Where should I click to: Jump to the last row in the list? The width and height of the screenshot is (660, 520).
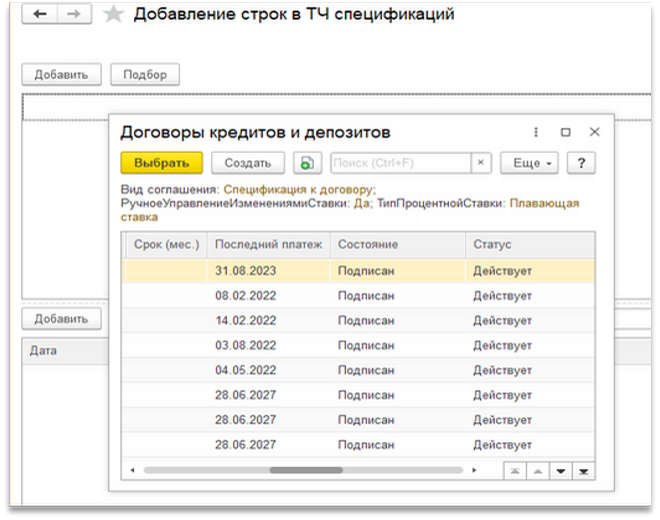pyautogui.click(x=583, y=471)
